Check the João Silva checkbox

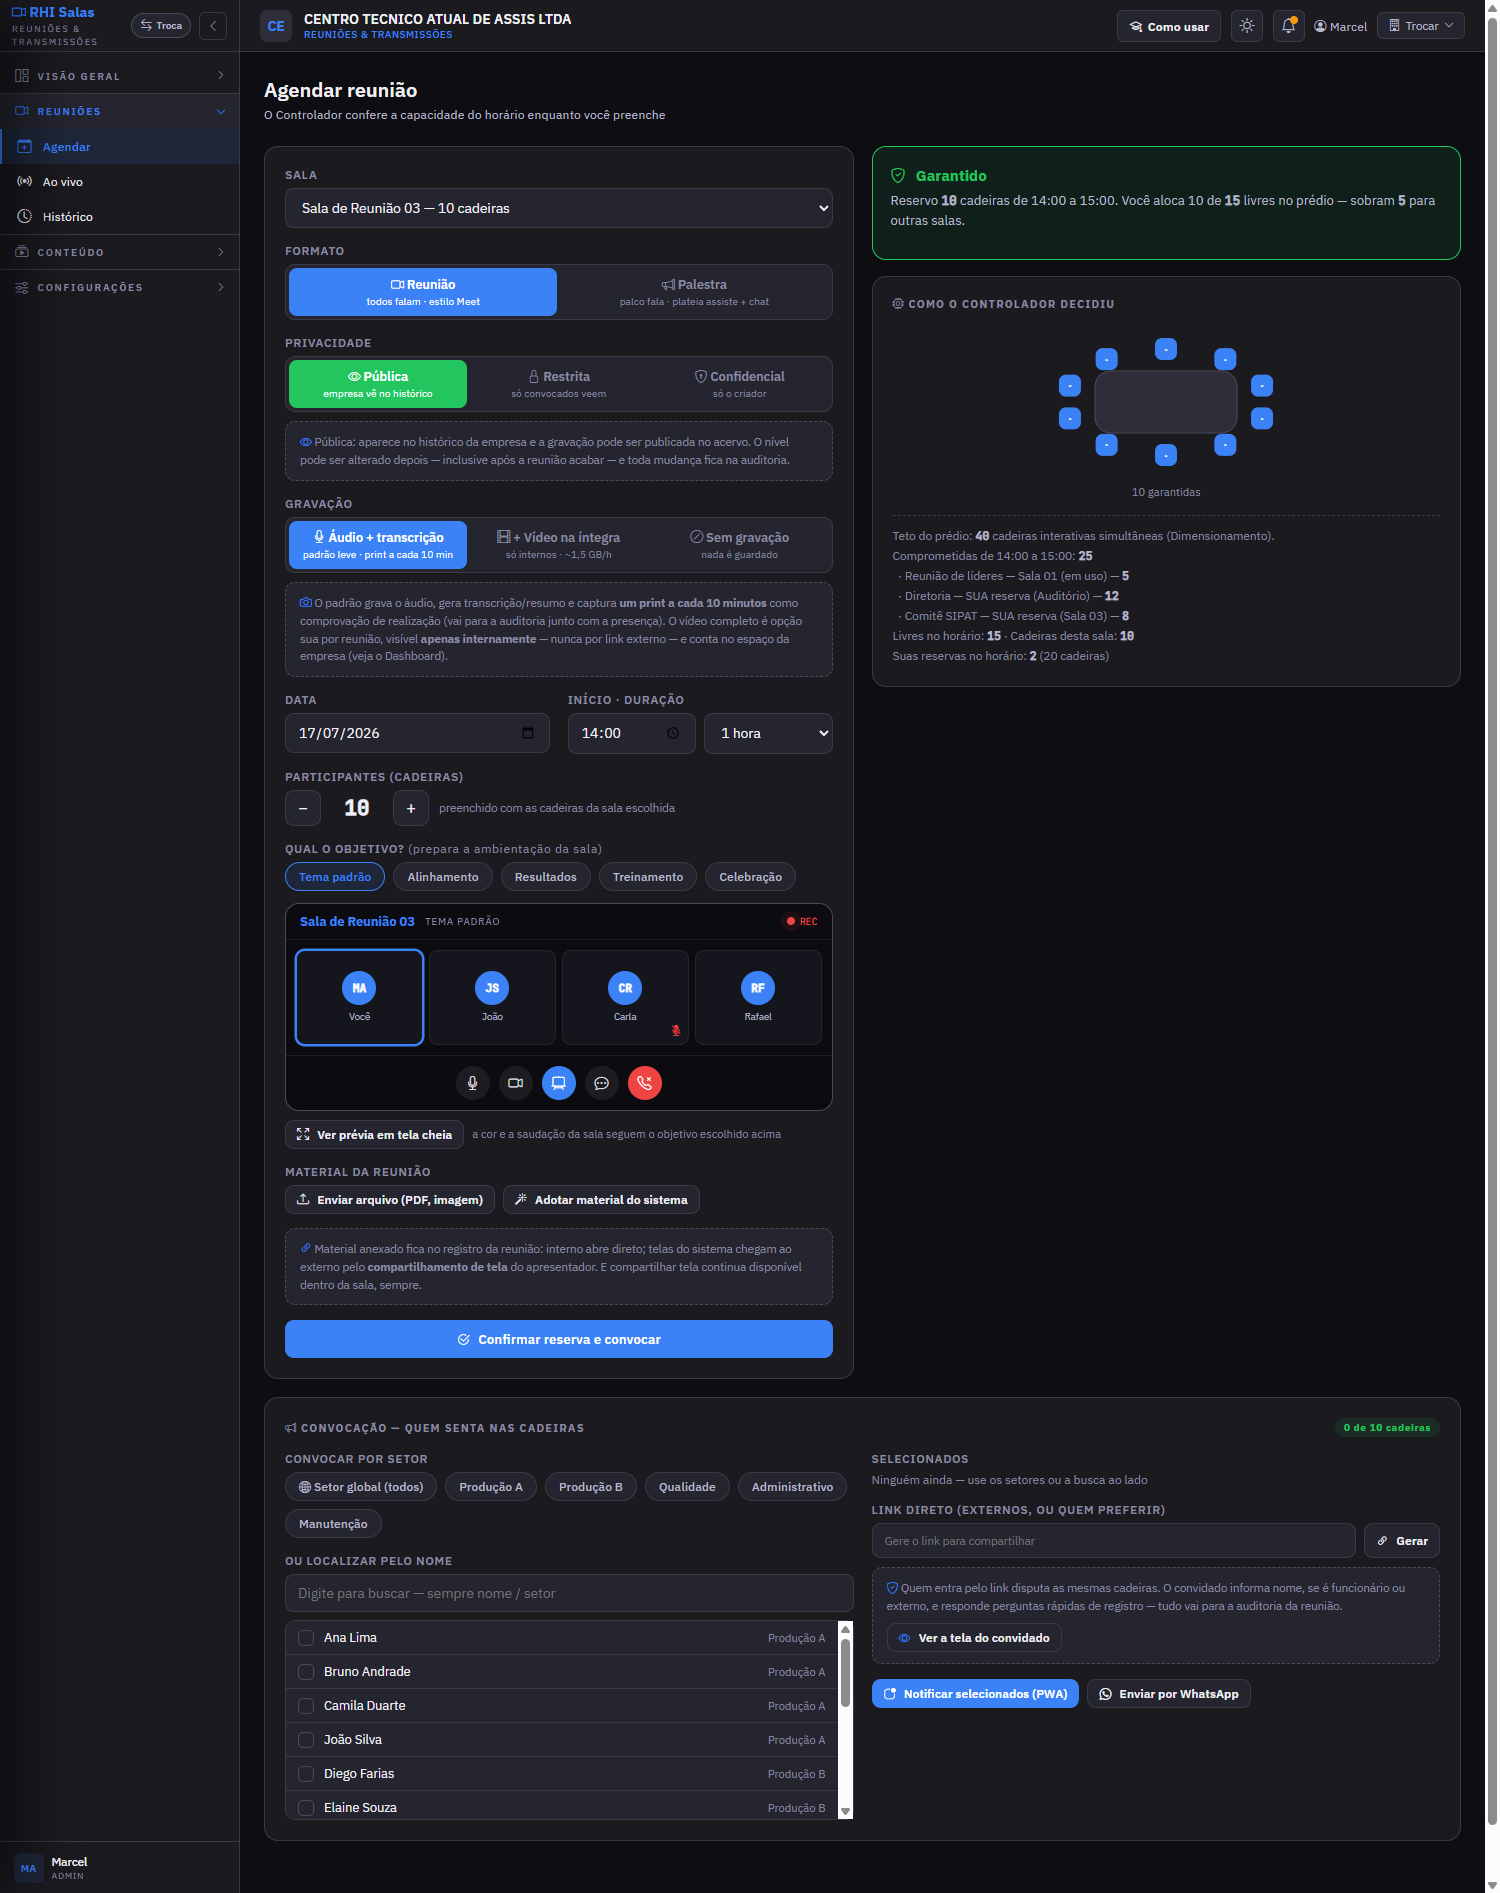click(x=306, y=1740)
